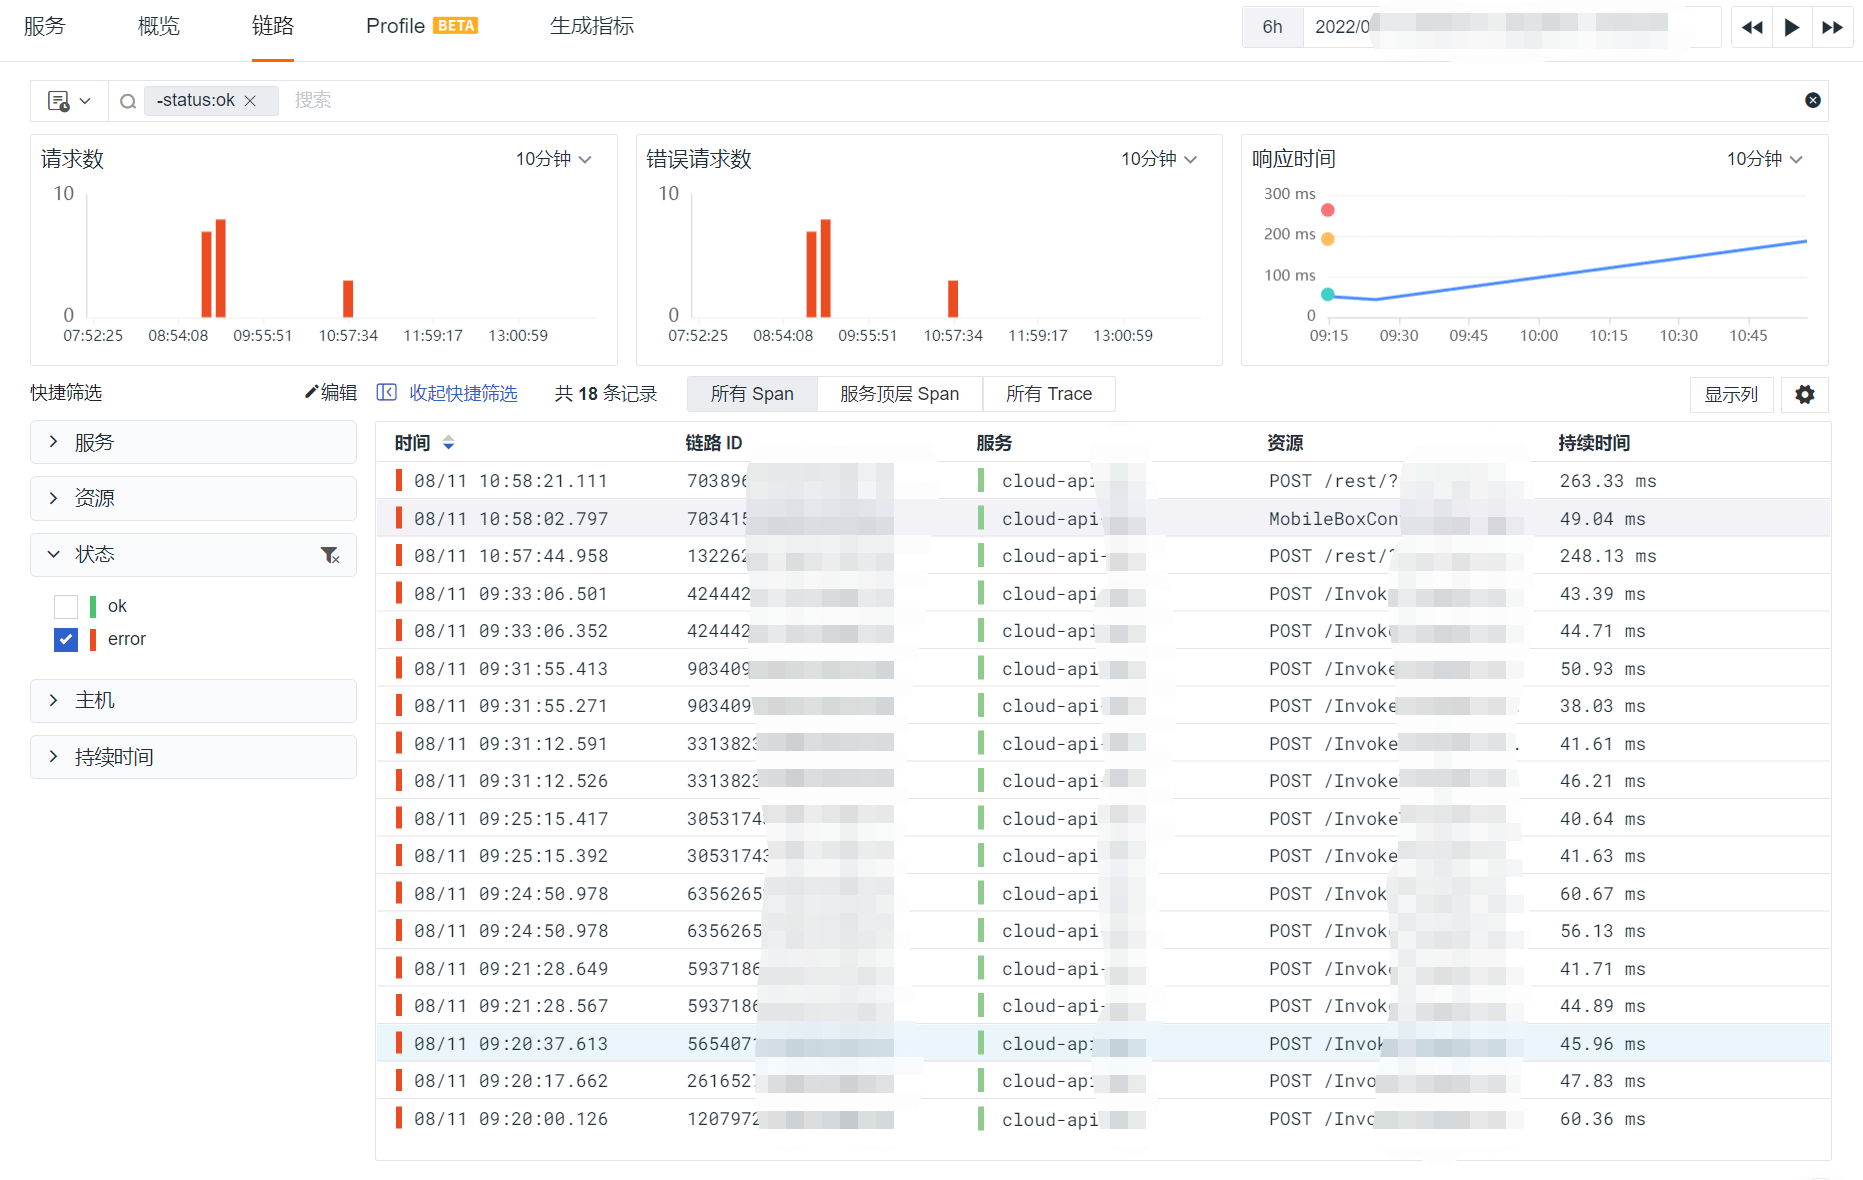Click the play auto-refresh button
Image resolution: width=1863 pixels, height=1180 pixels.
(1792, 28)
